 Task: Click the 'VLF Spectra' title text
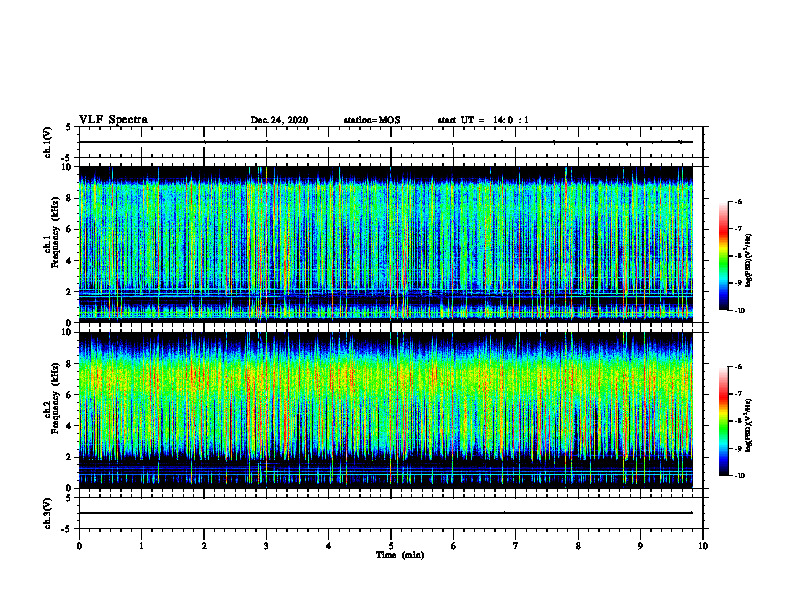coord(113,120)
